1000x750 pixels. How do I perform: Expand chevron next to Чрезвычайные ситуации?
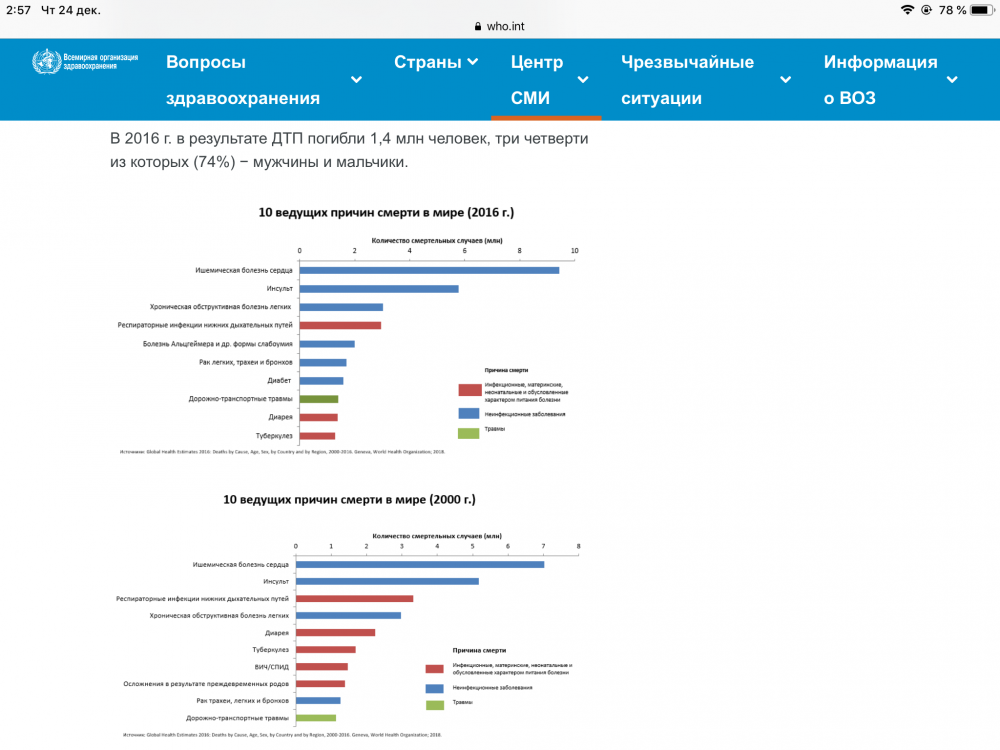point(785,80)
